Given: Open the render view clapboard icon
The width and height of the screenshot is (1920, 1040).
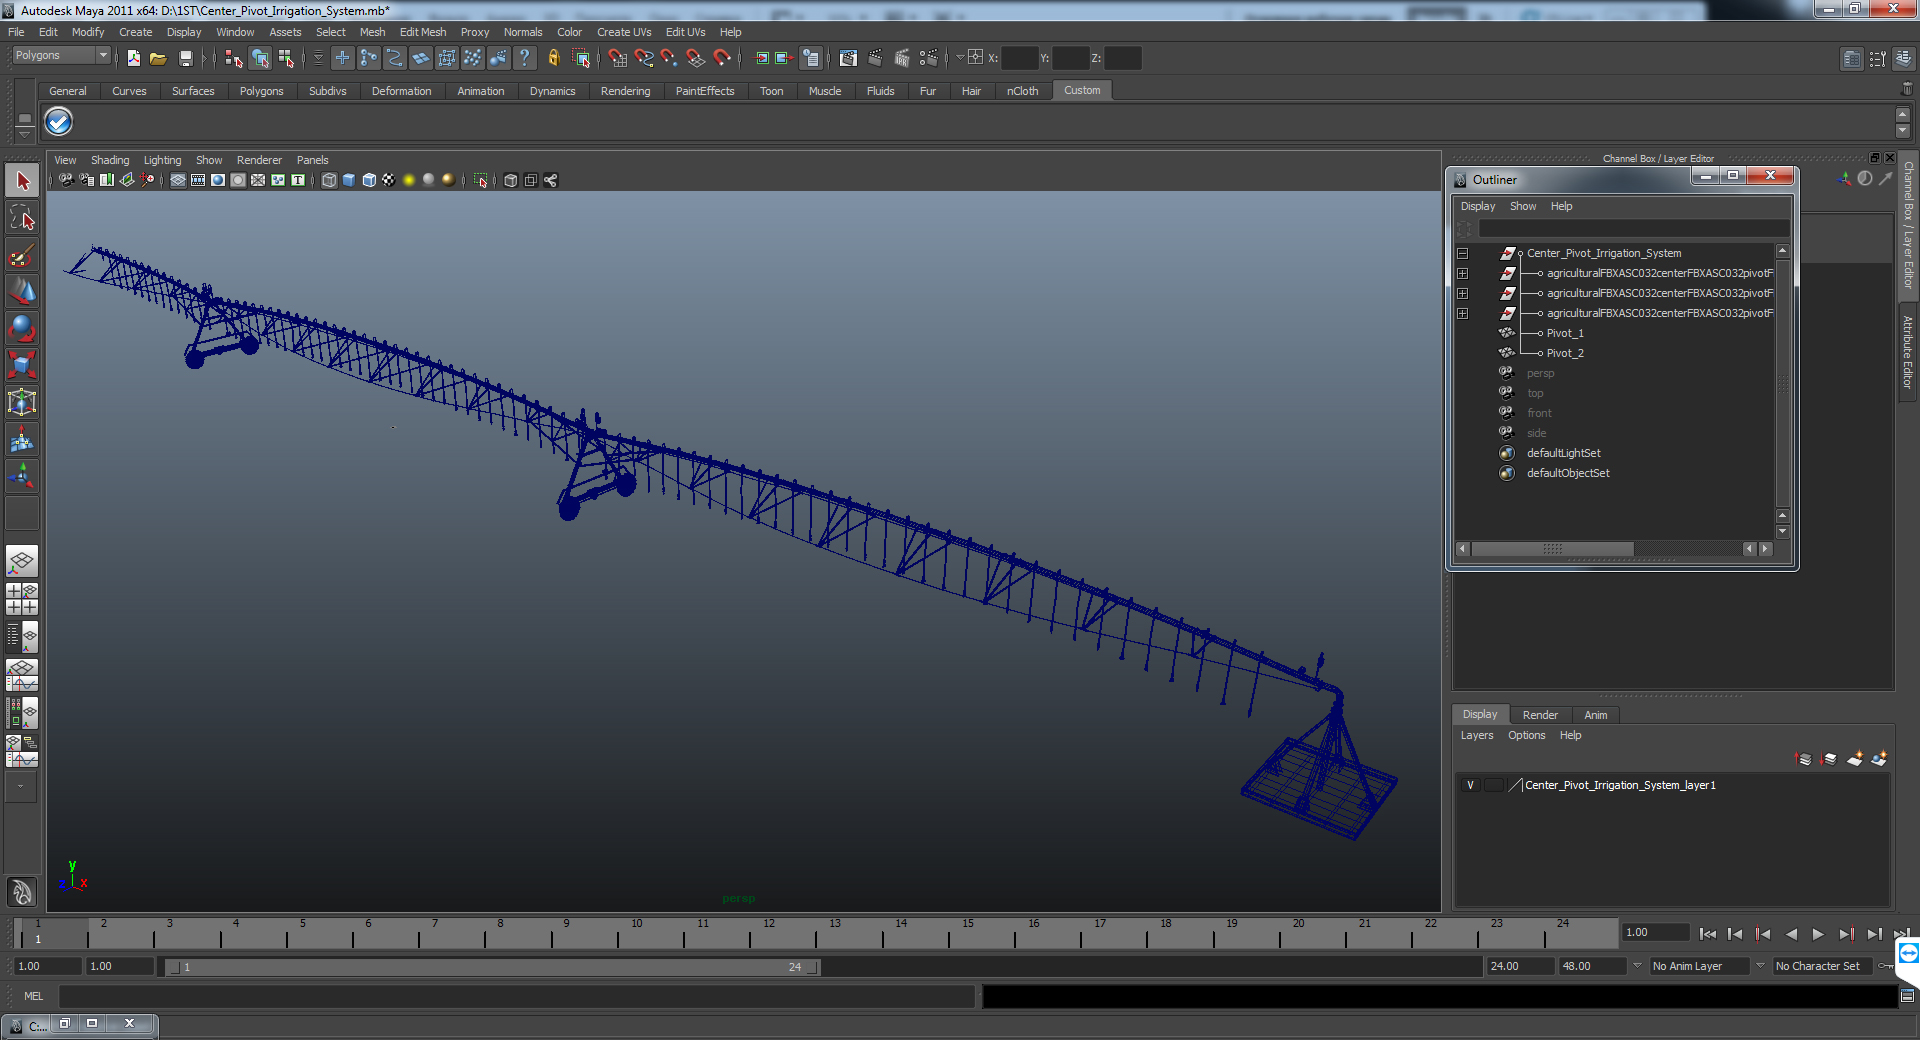Looking at the screenshot, I should (x=848, y=58).
